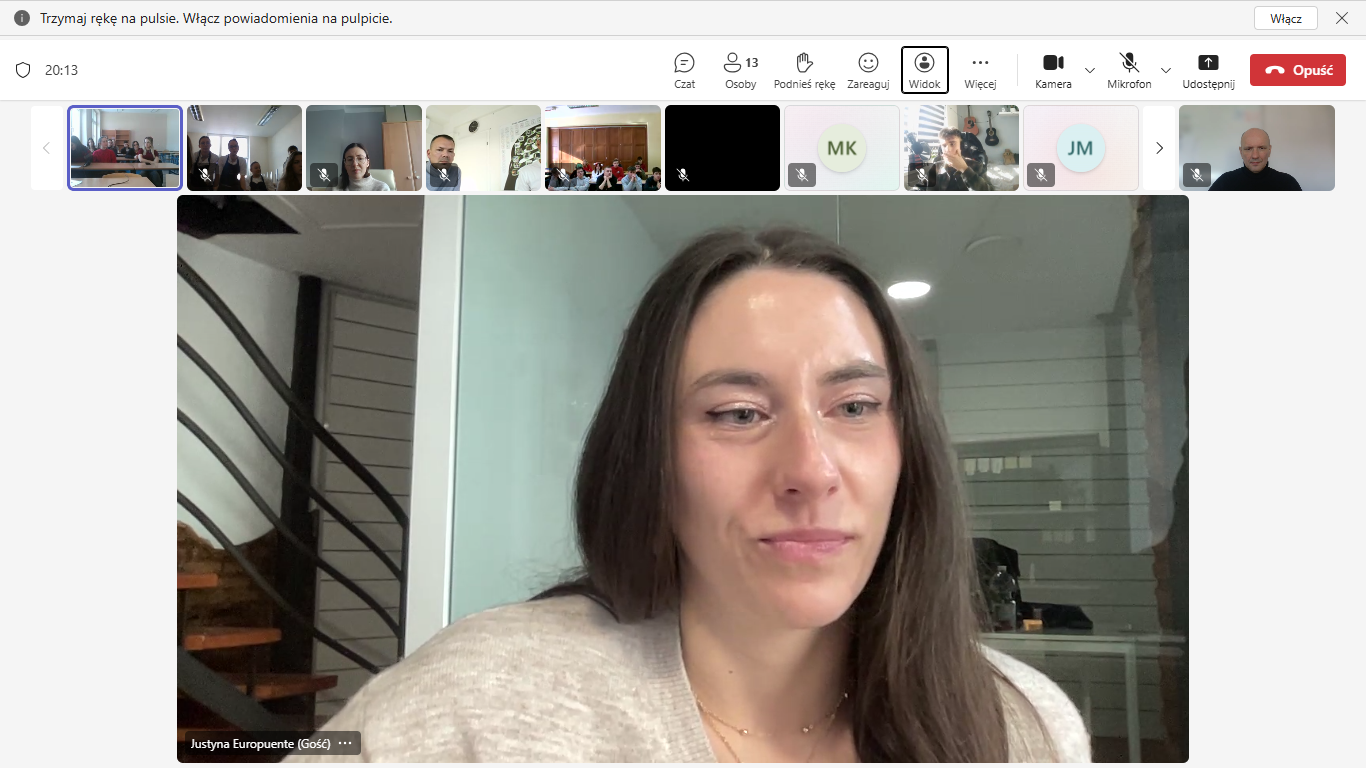Image resolution: width=1366 pixels, height=768 pixels.
Task: Go to next participants page arrow
Action: 1159,148
